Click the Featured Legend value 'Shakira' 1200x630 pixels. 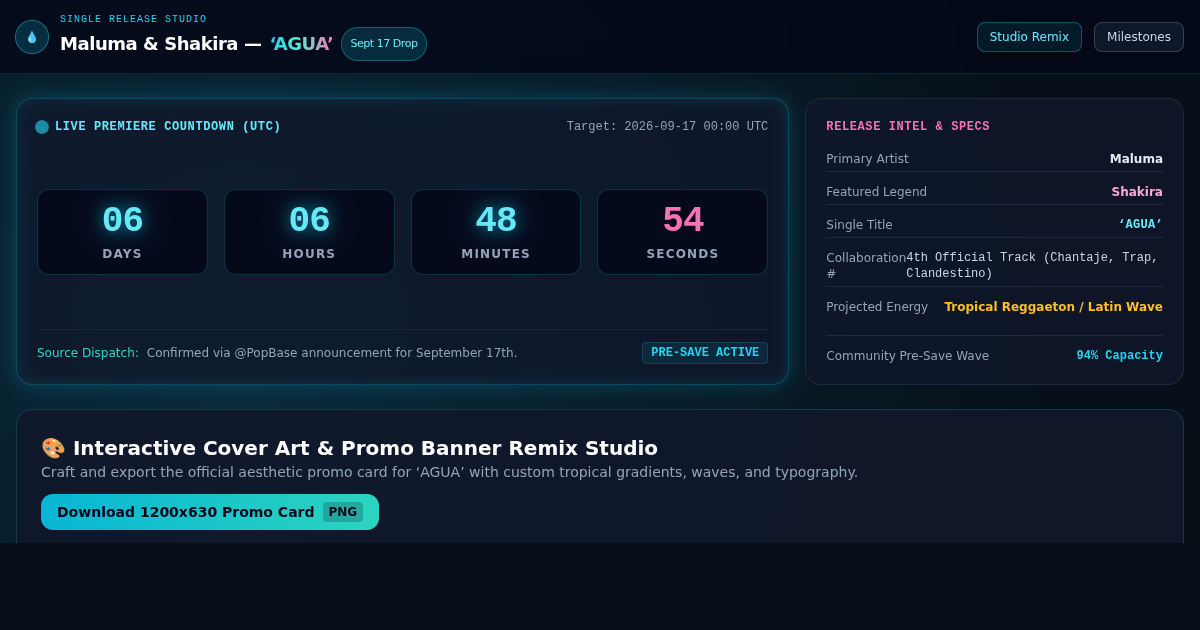pos(1137,192)
